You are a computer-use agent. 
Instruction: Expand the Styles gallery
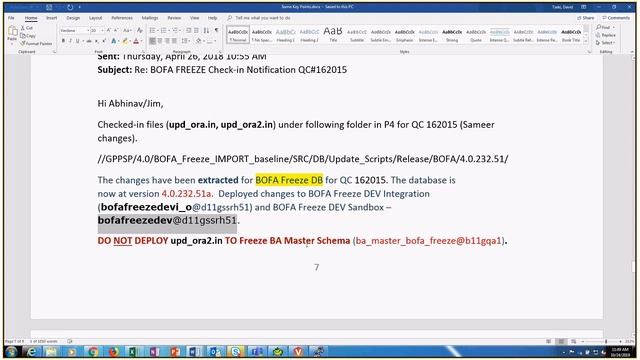[586, 41]
